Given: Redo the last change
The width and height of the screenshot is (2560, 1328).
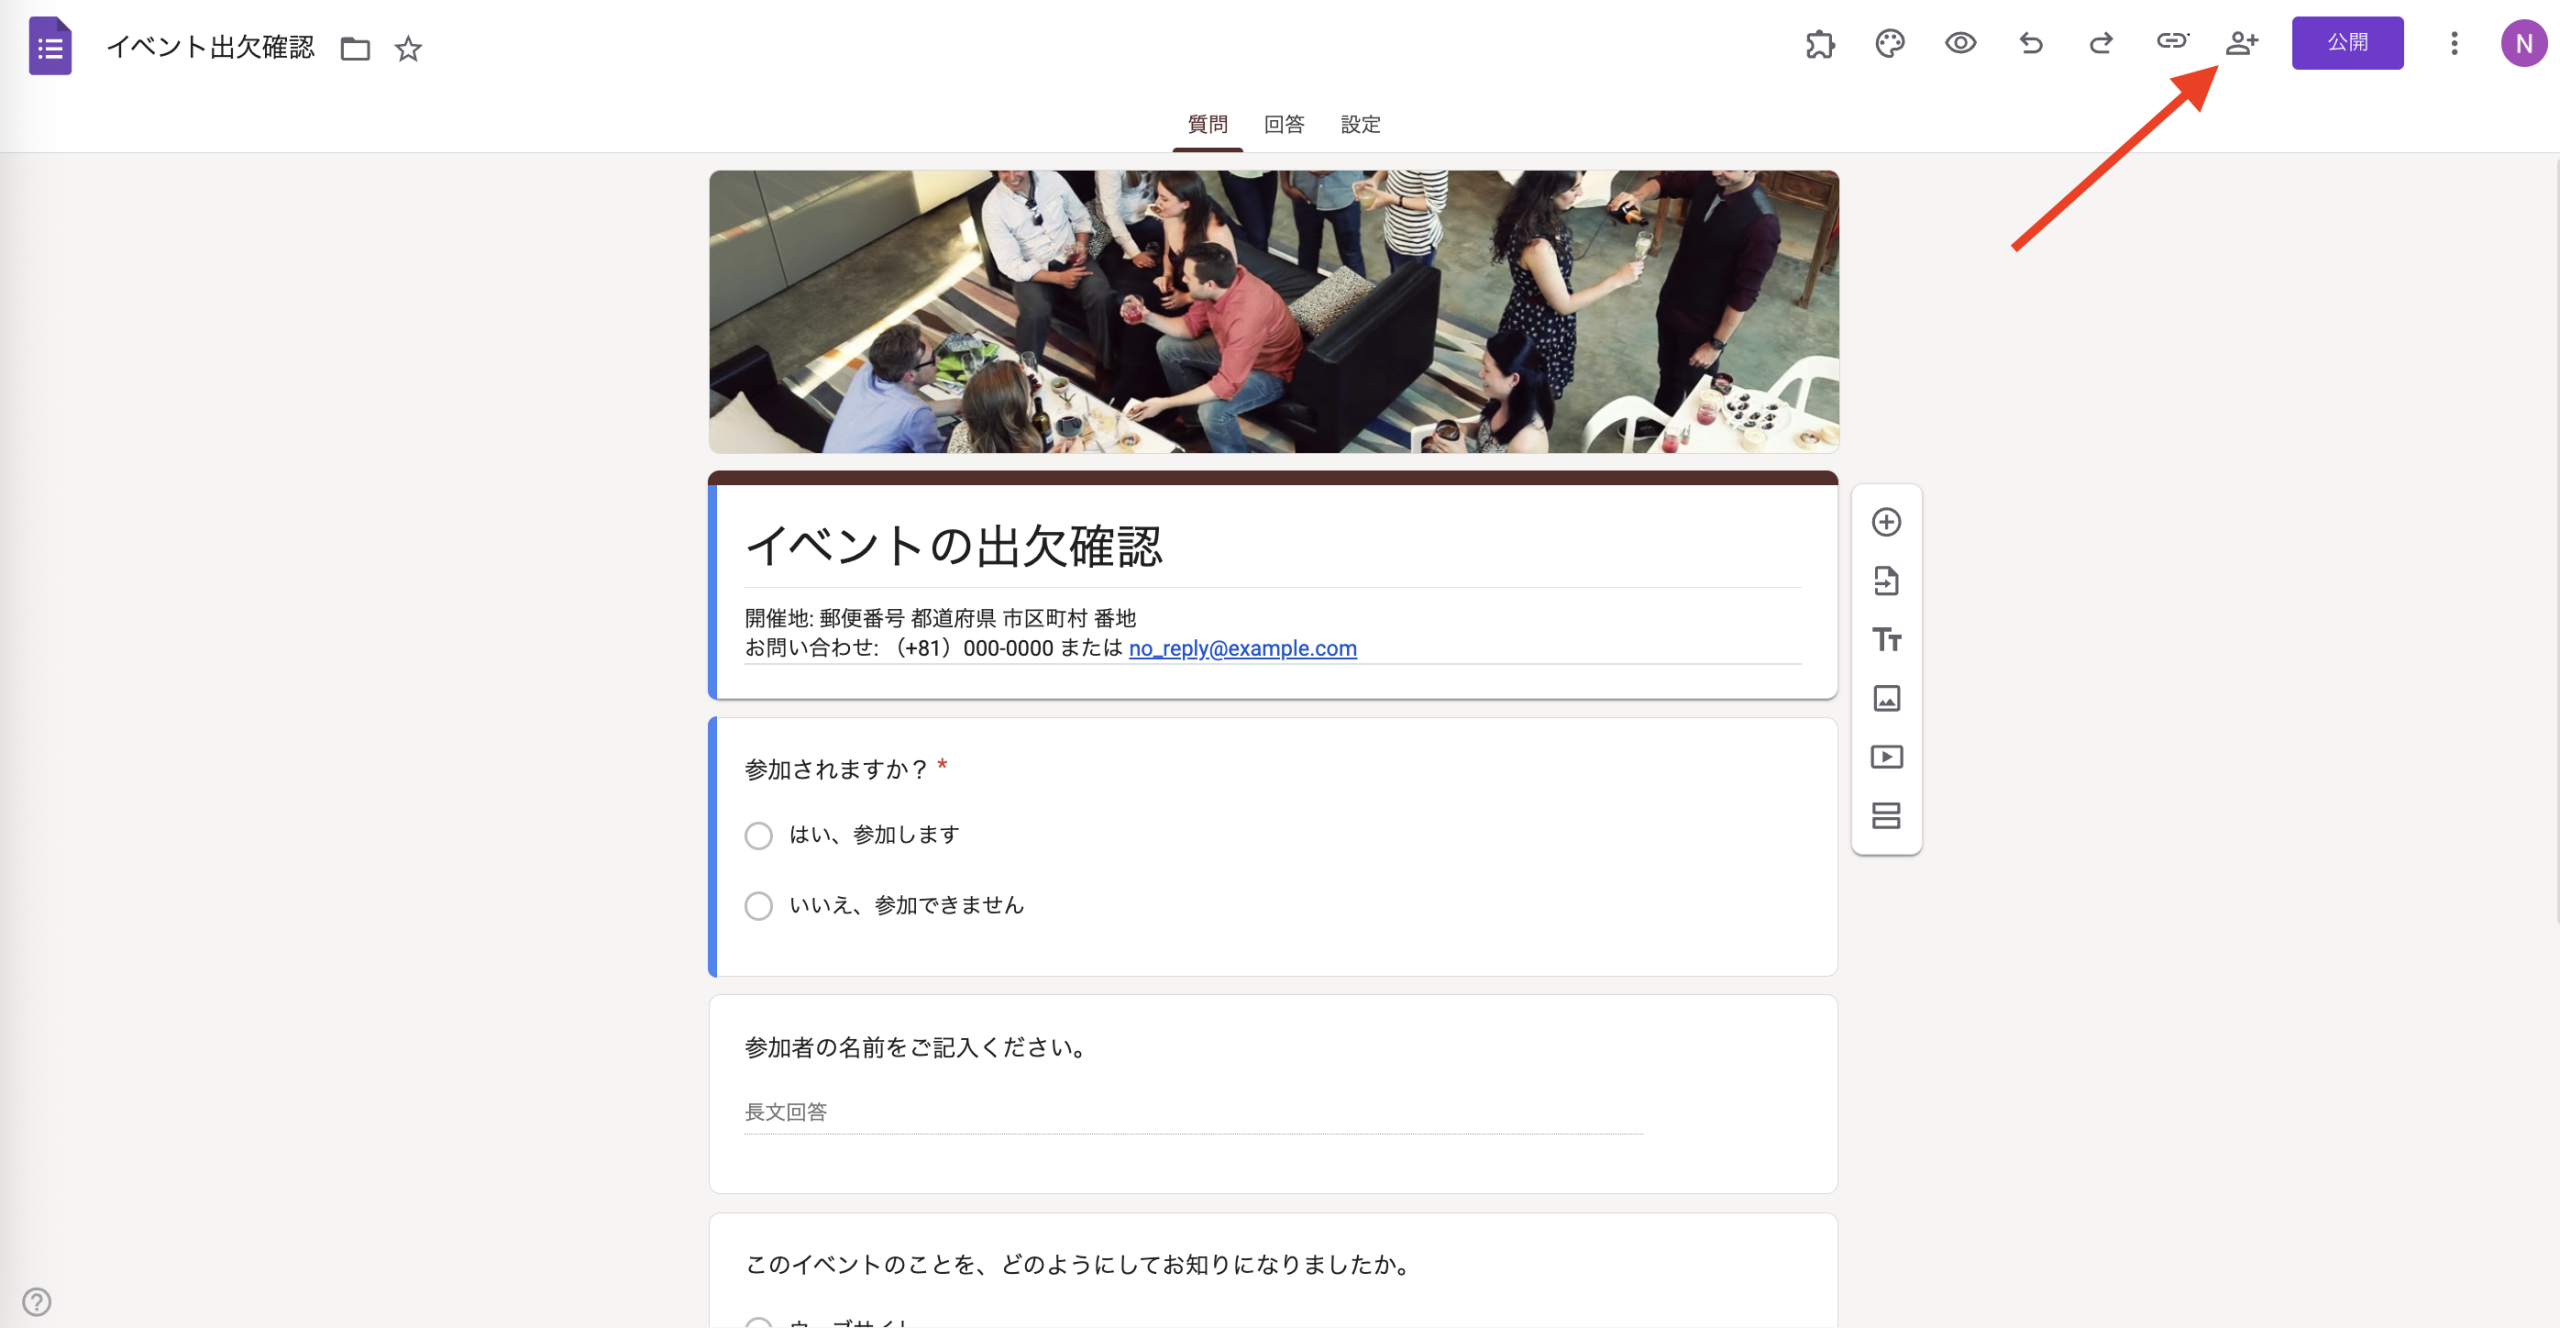Looking at the screenshot, I should click(x=2100, y=43).
